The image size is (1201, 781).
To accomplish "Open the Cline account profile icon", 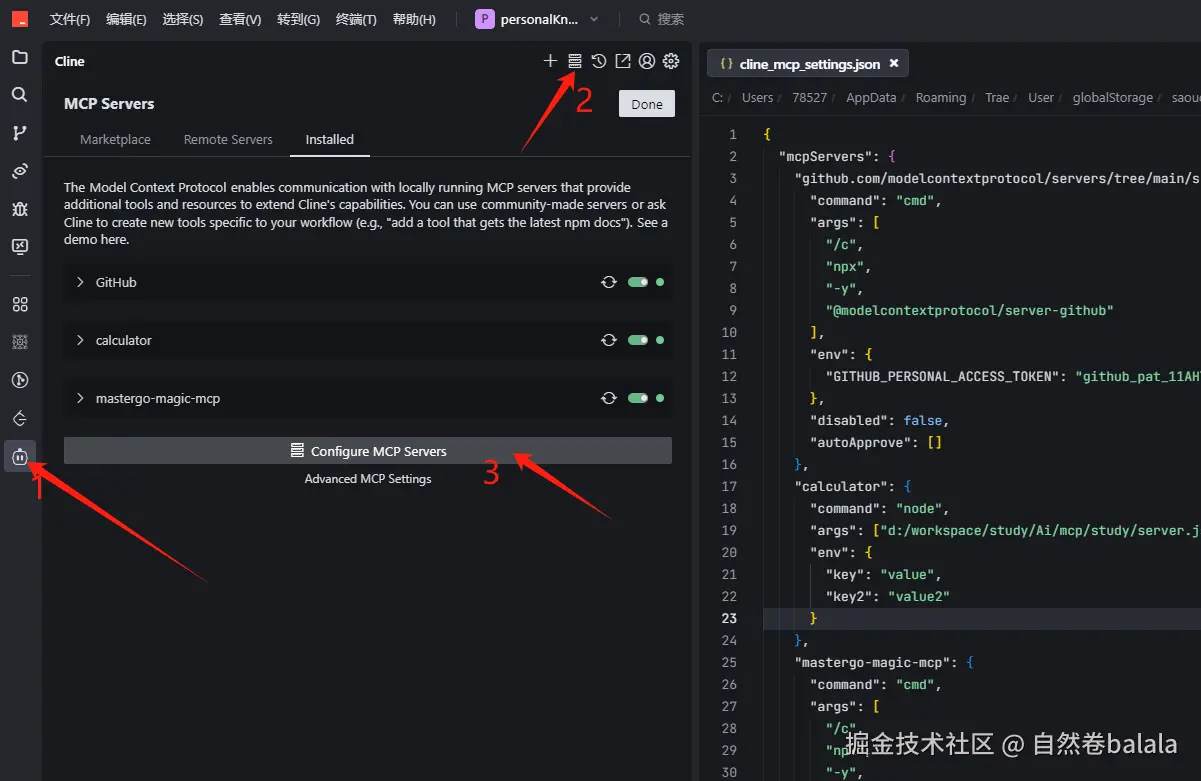I will [647, 61].
